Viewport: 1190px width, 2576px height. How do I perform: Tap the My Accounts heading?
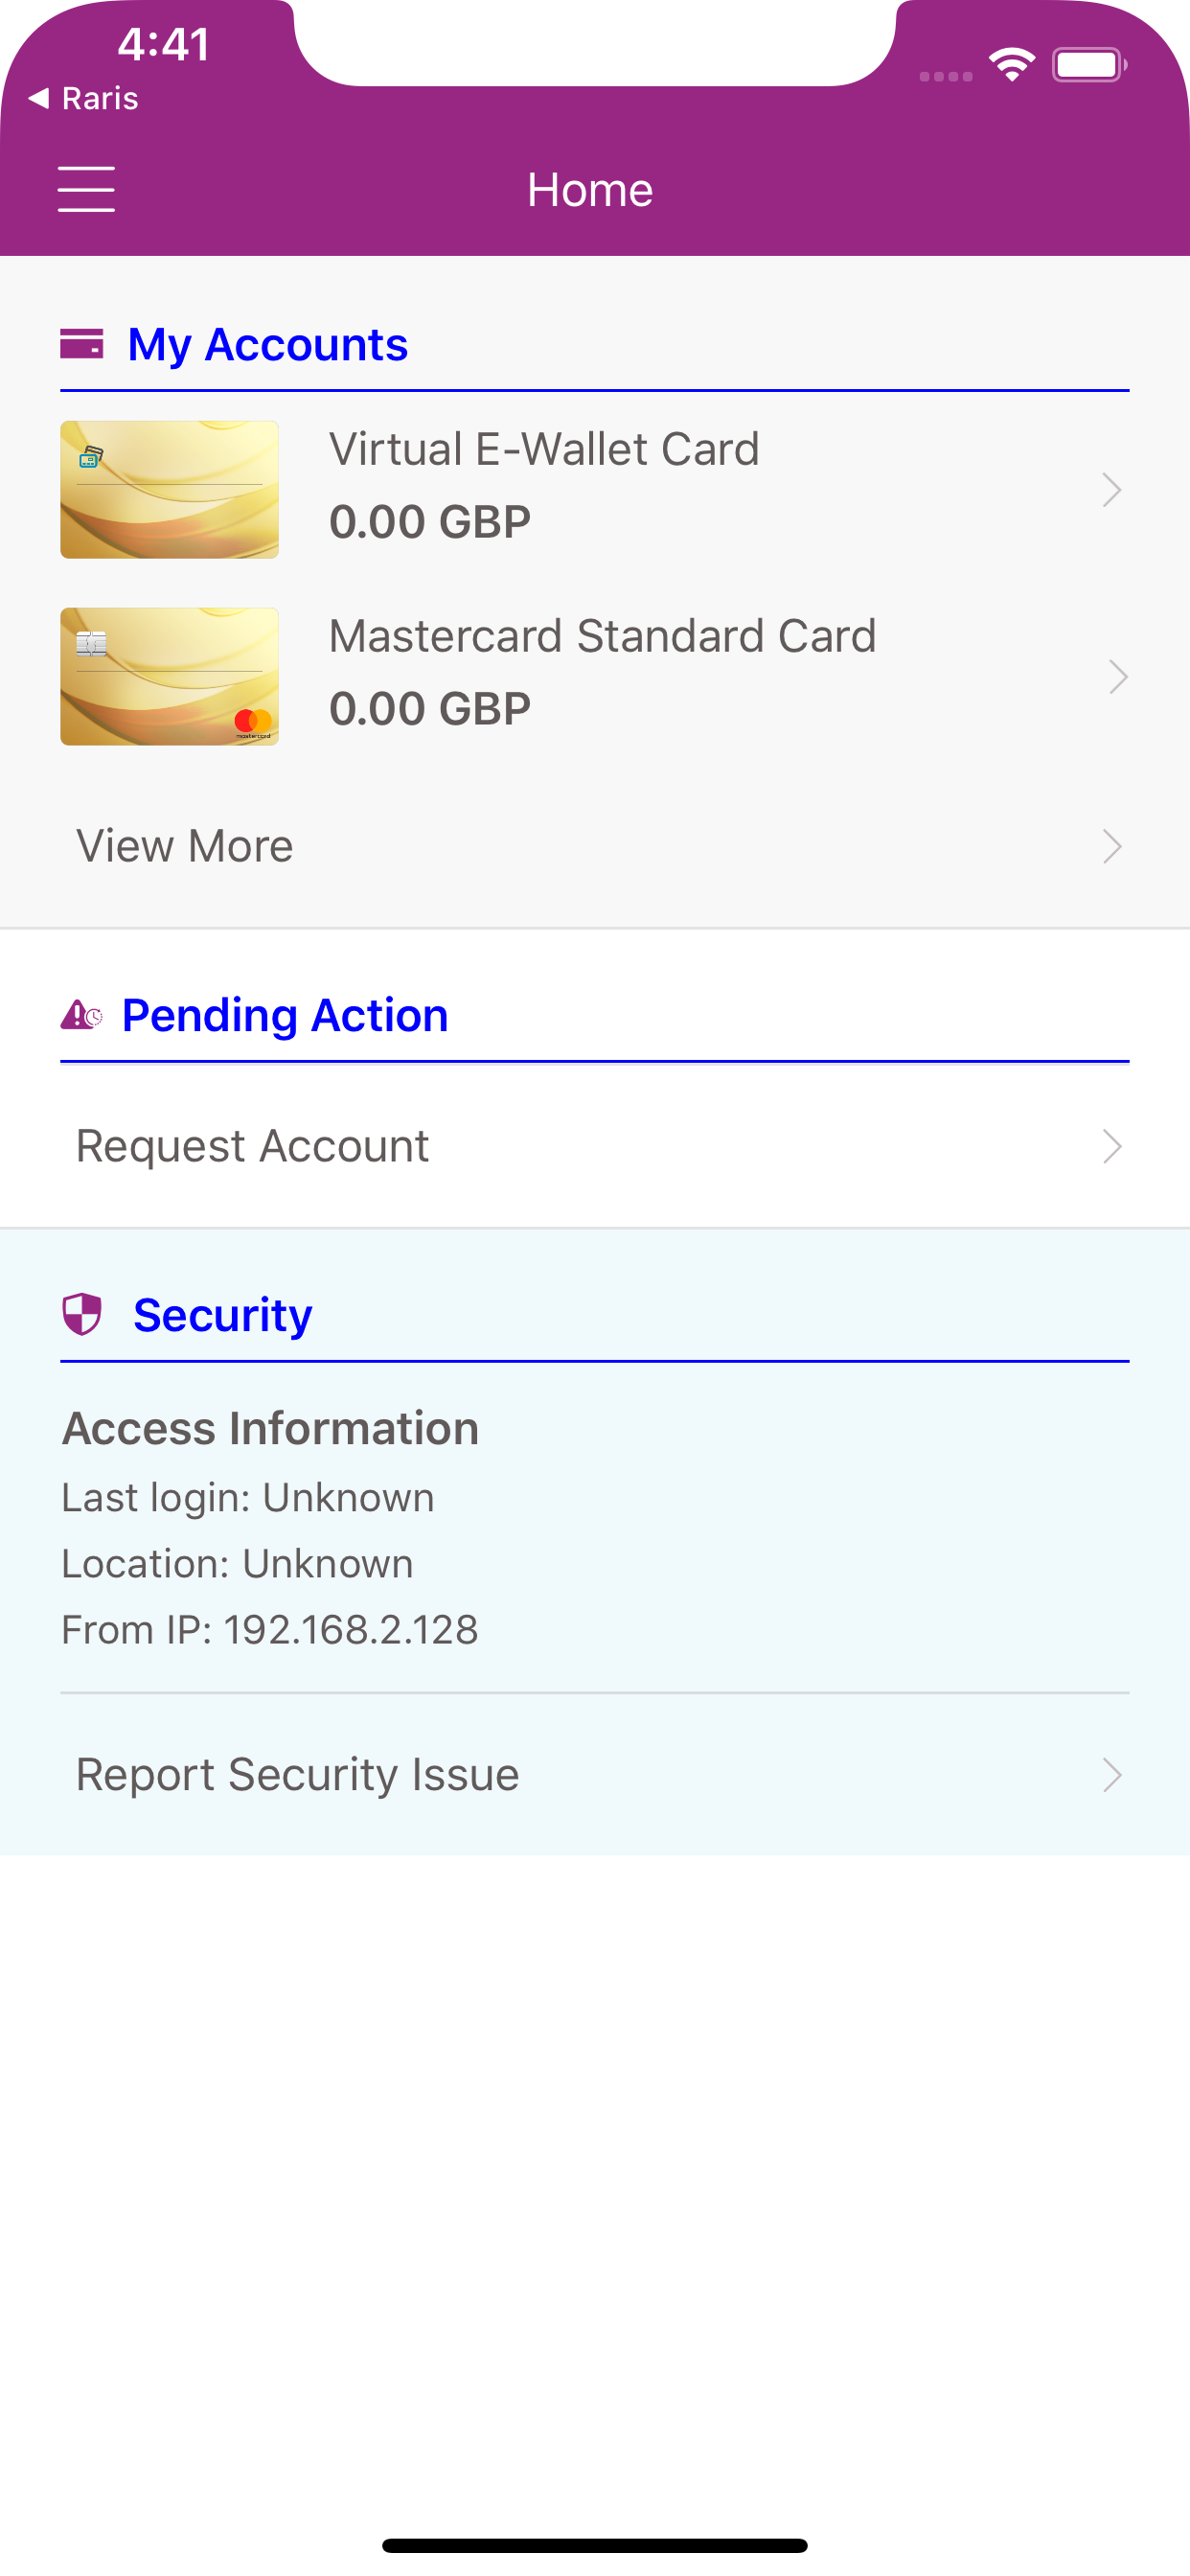(x=268, y=345)
